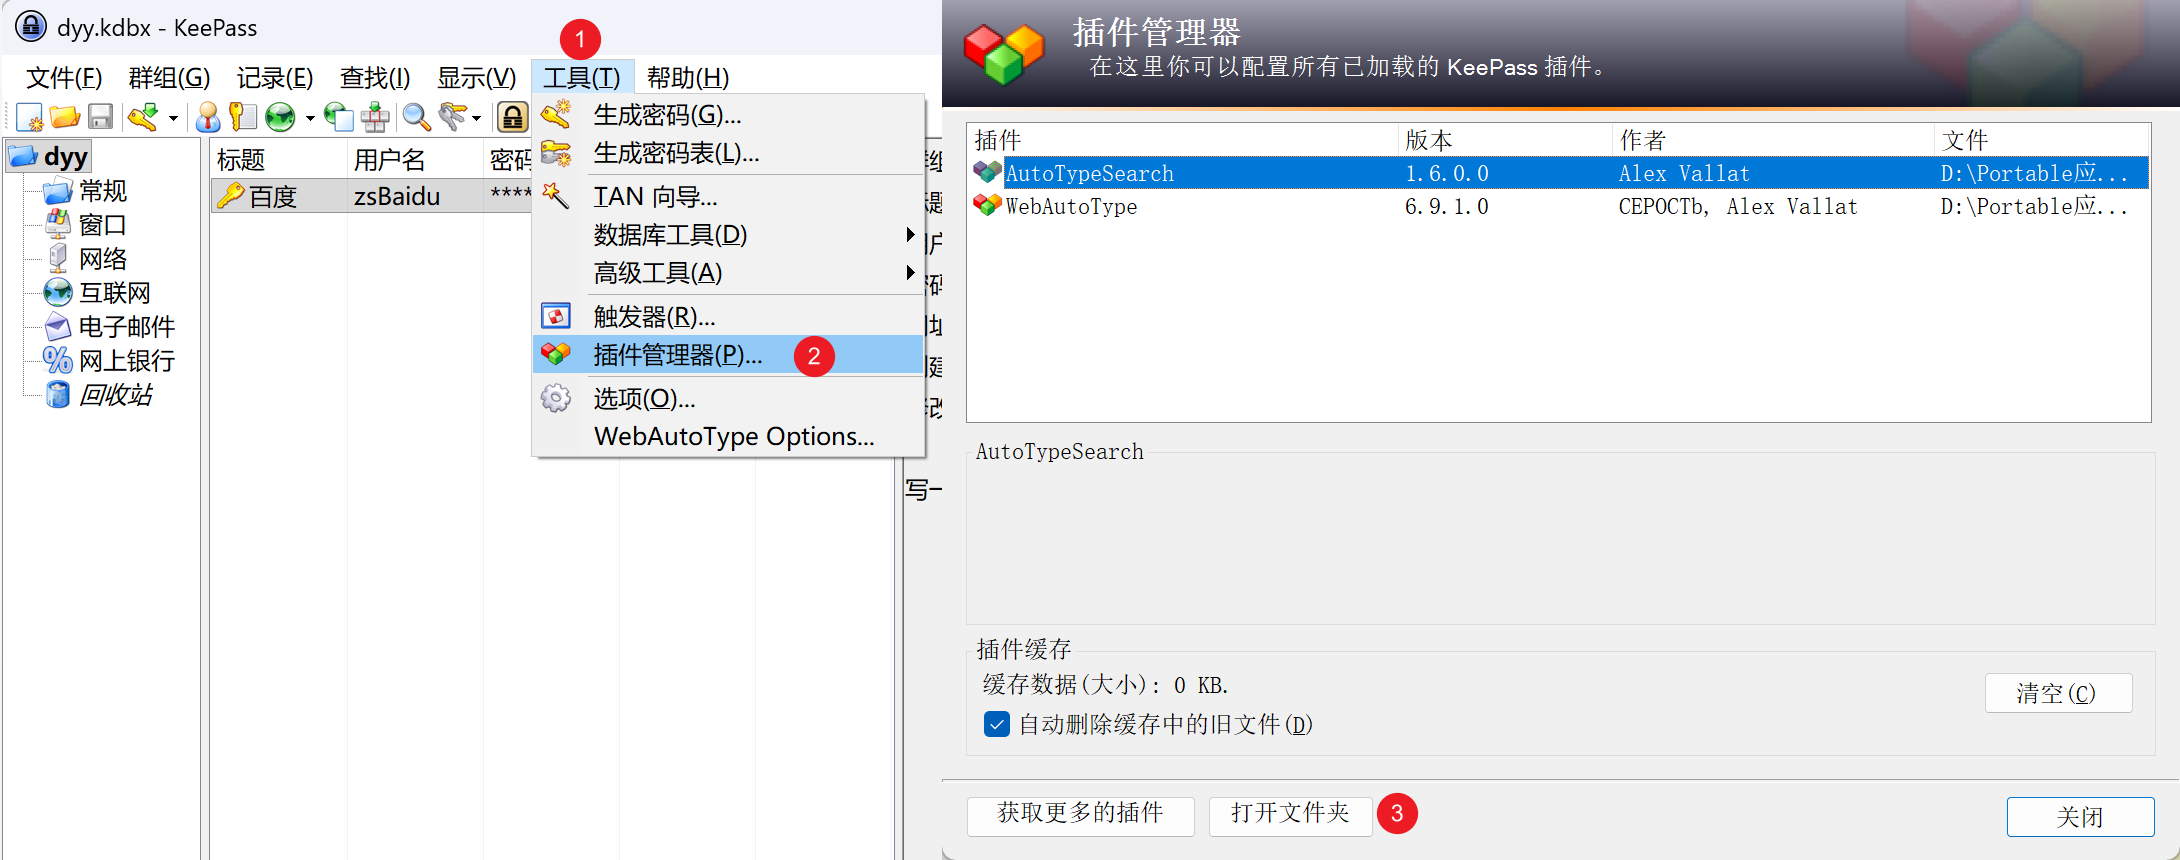Click the Windows icon beside 窗口
The width and height of the screenshot is (2180, 860).
[x=58, y=224]
